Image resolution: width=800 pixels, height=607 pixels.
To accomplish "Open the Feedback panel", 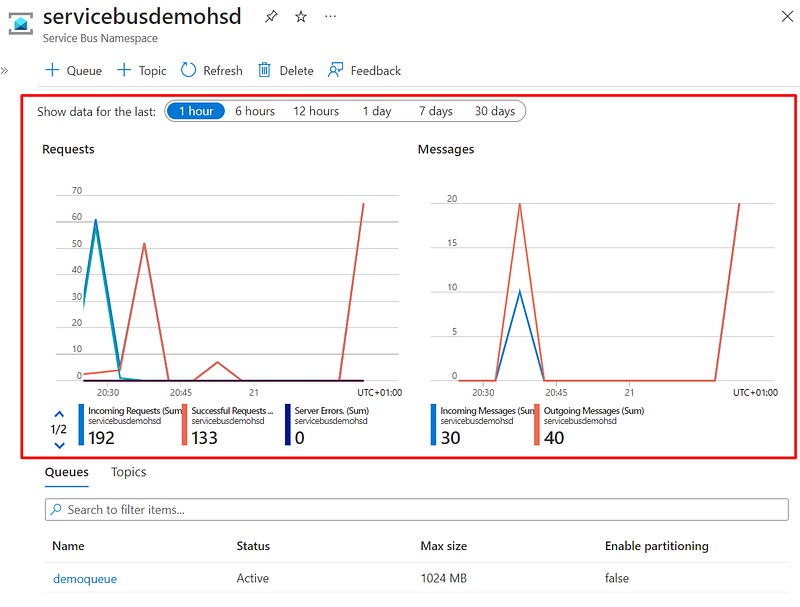I will click(x=364, y=70).
